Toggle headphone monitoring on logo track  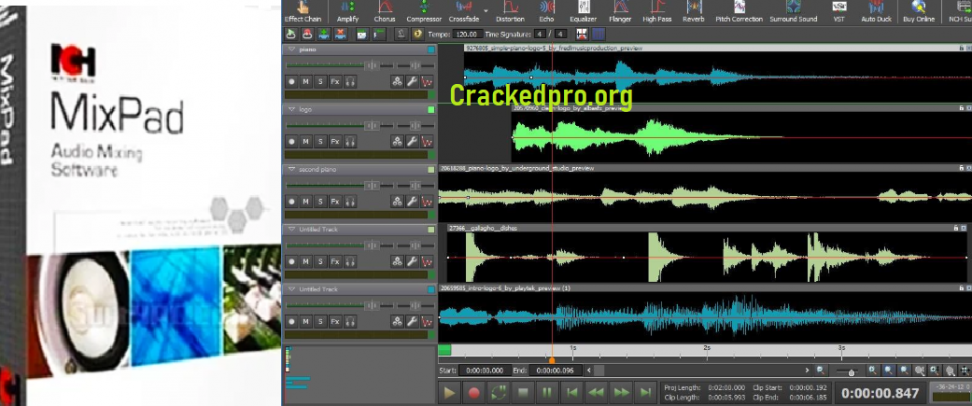coord(350,141)
